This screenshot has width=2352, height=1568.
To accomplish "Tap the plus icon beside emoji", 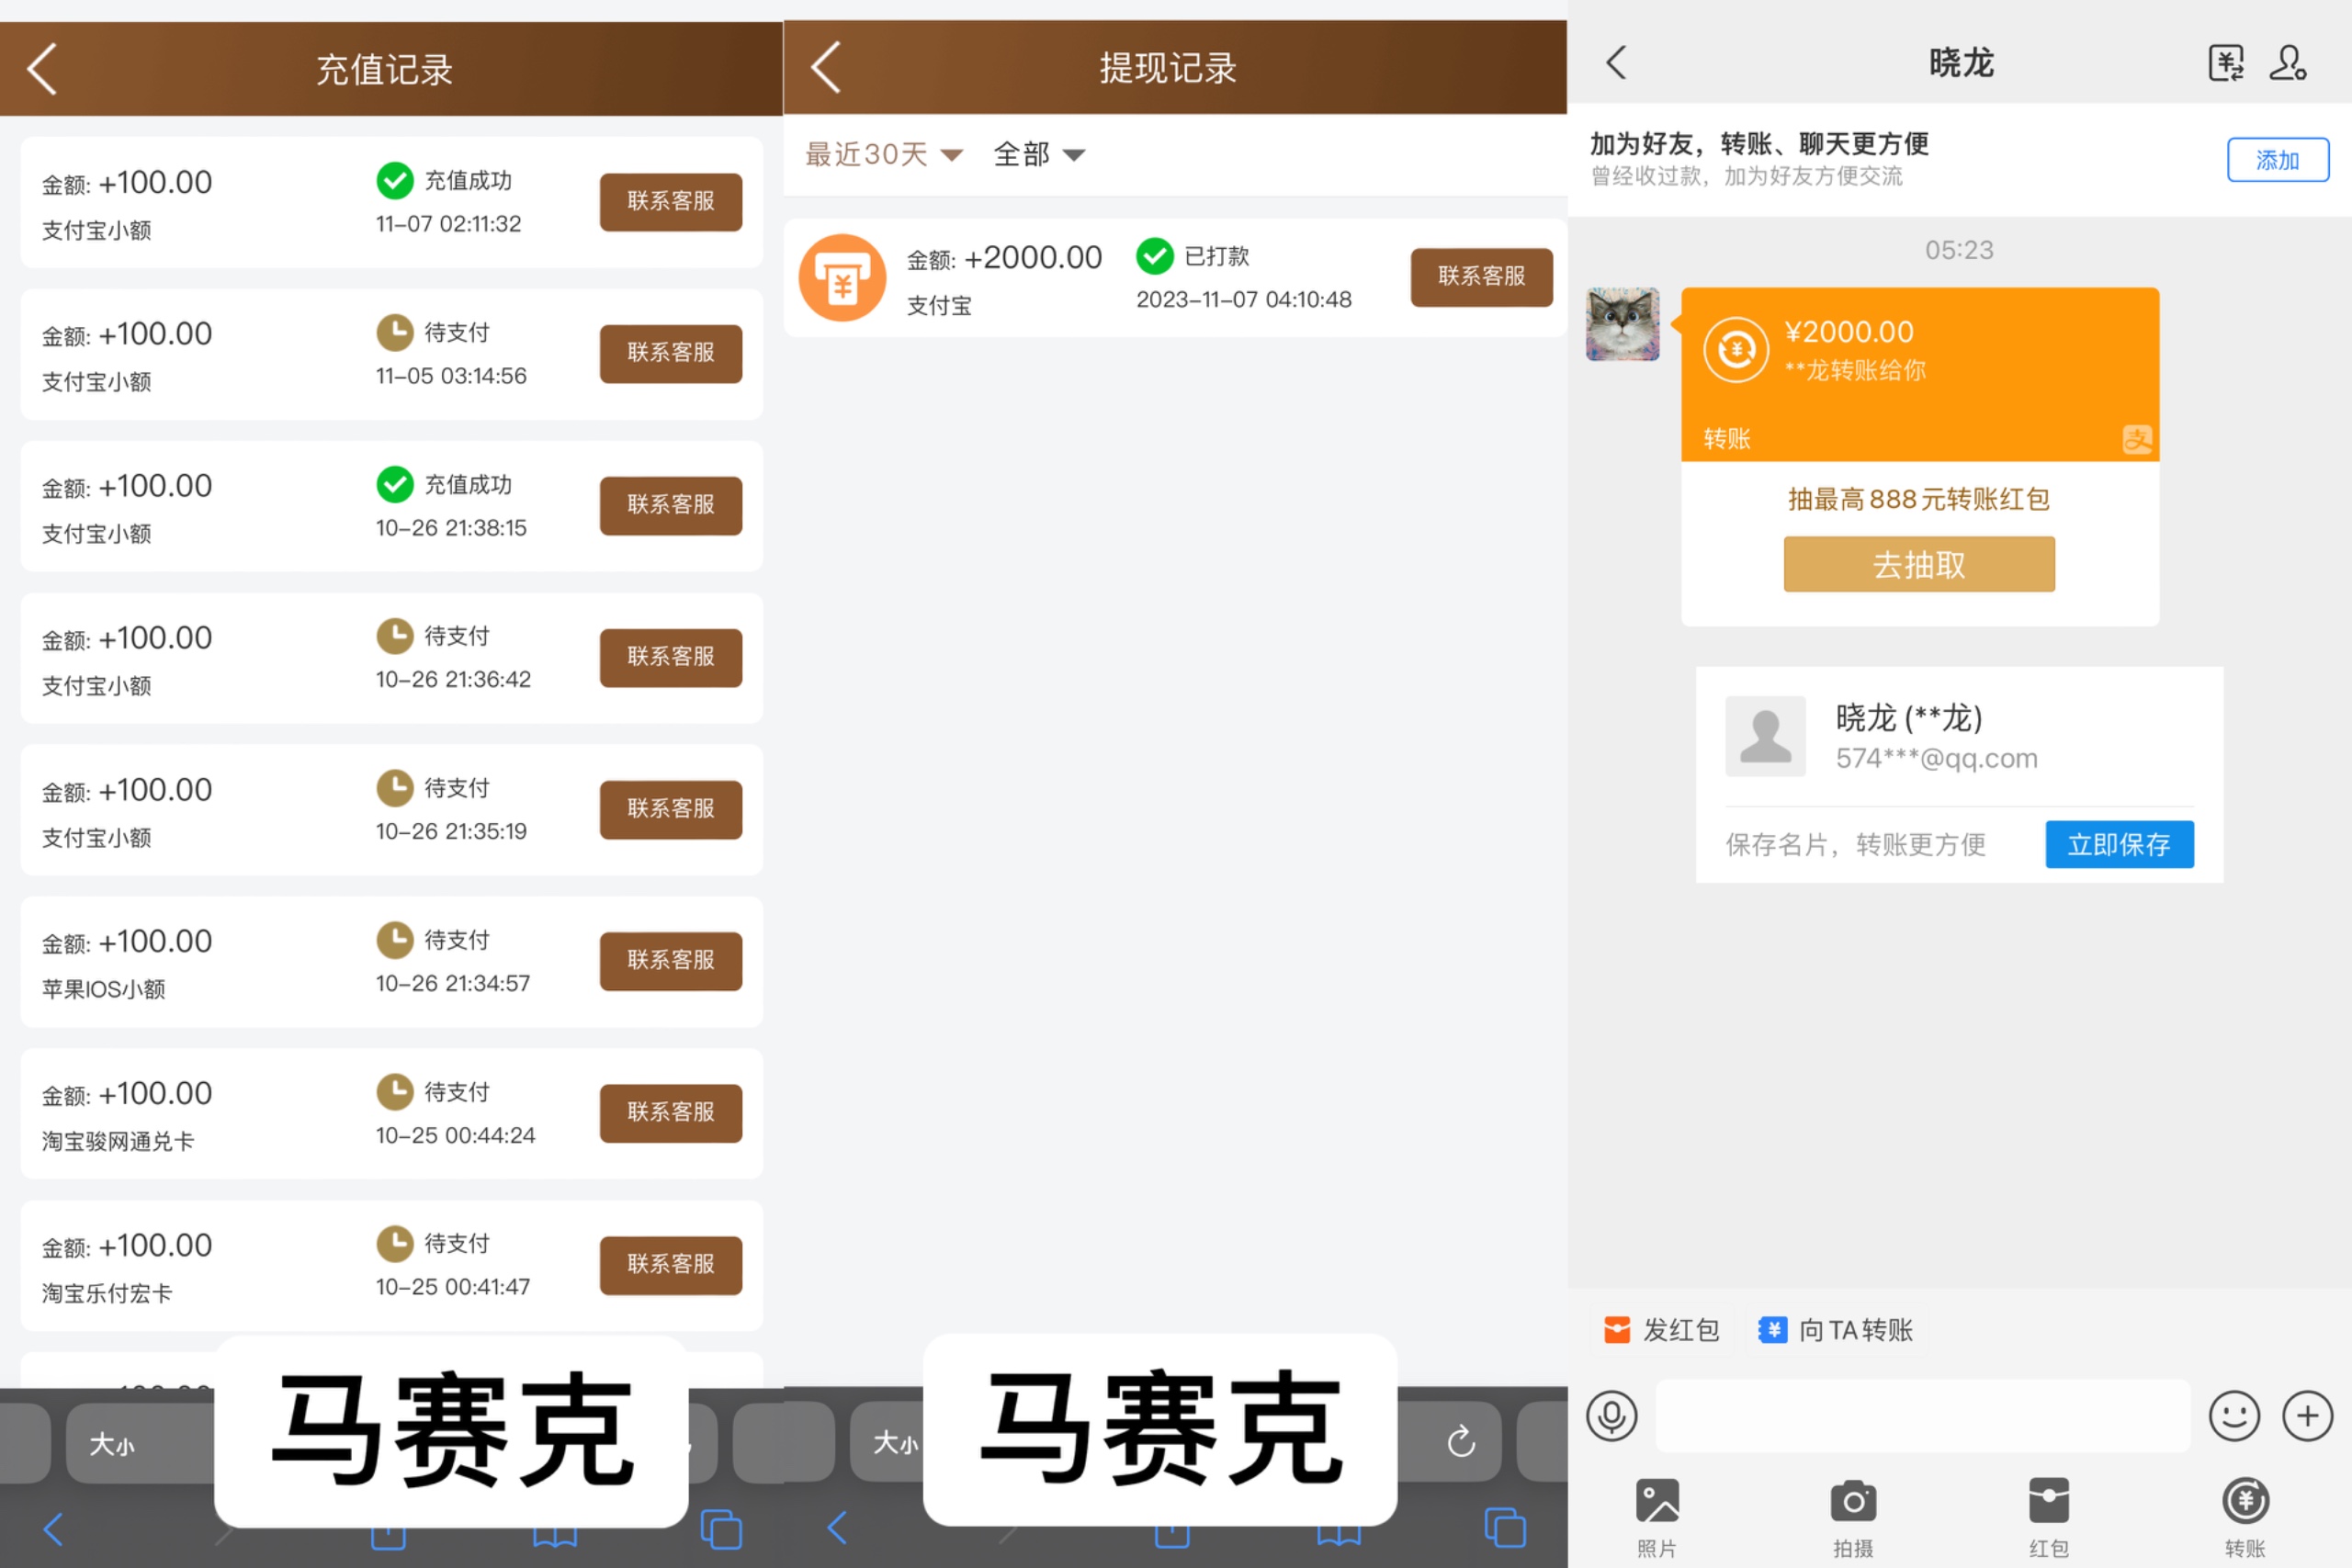I will (x=2307, y=1416).
